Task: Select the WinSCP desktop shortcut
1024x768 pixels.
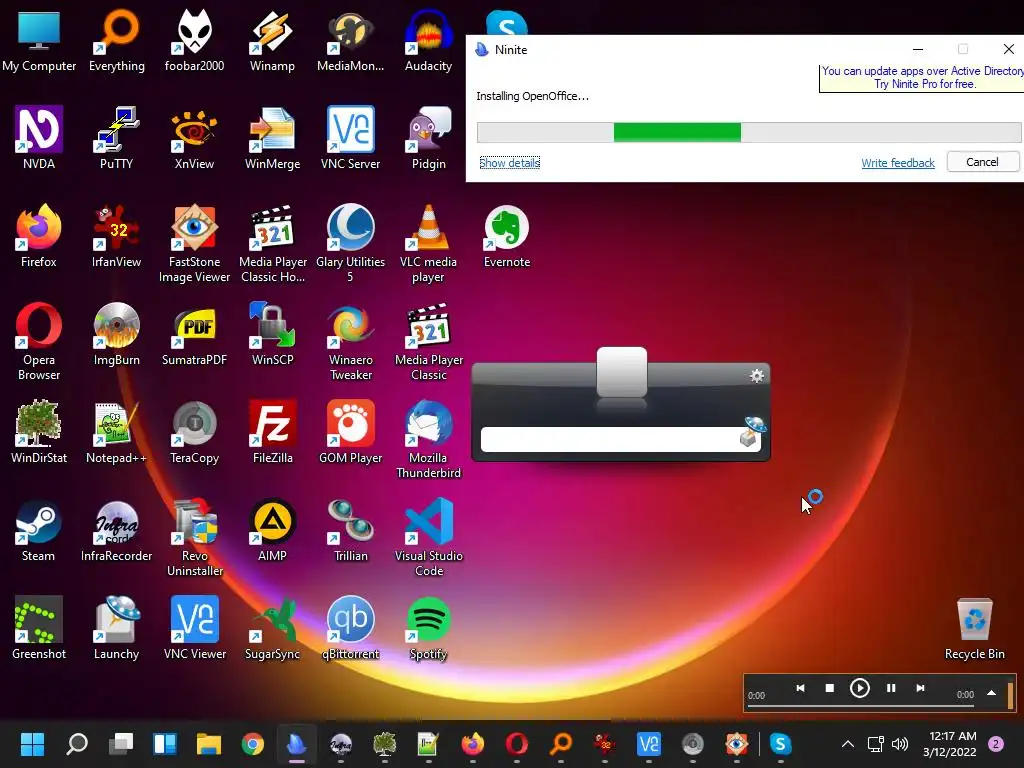Action: [272, 334]
